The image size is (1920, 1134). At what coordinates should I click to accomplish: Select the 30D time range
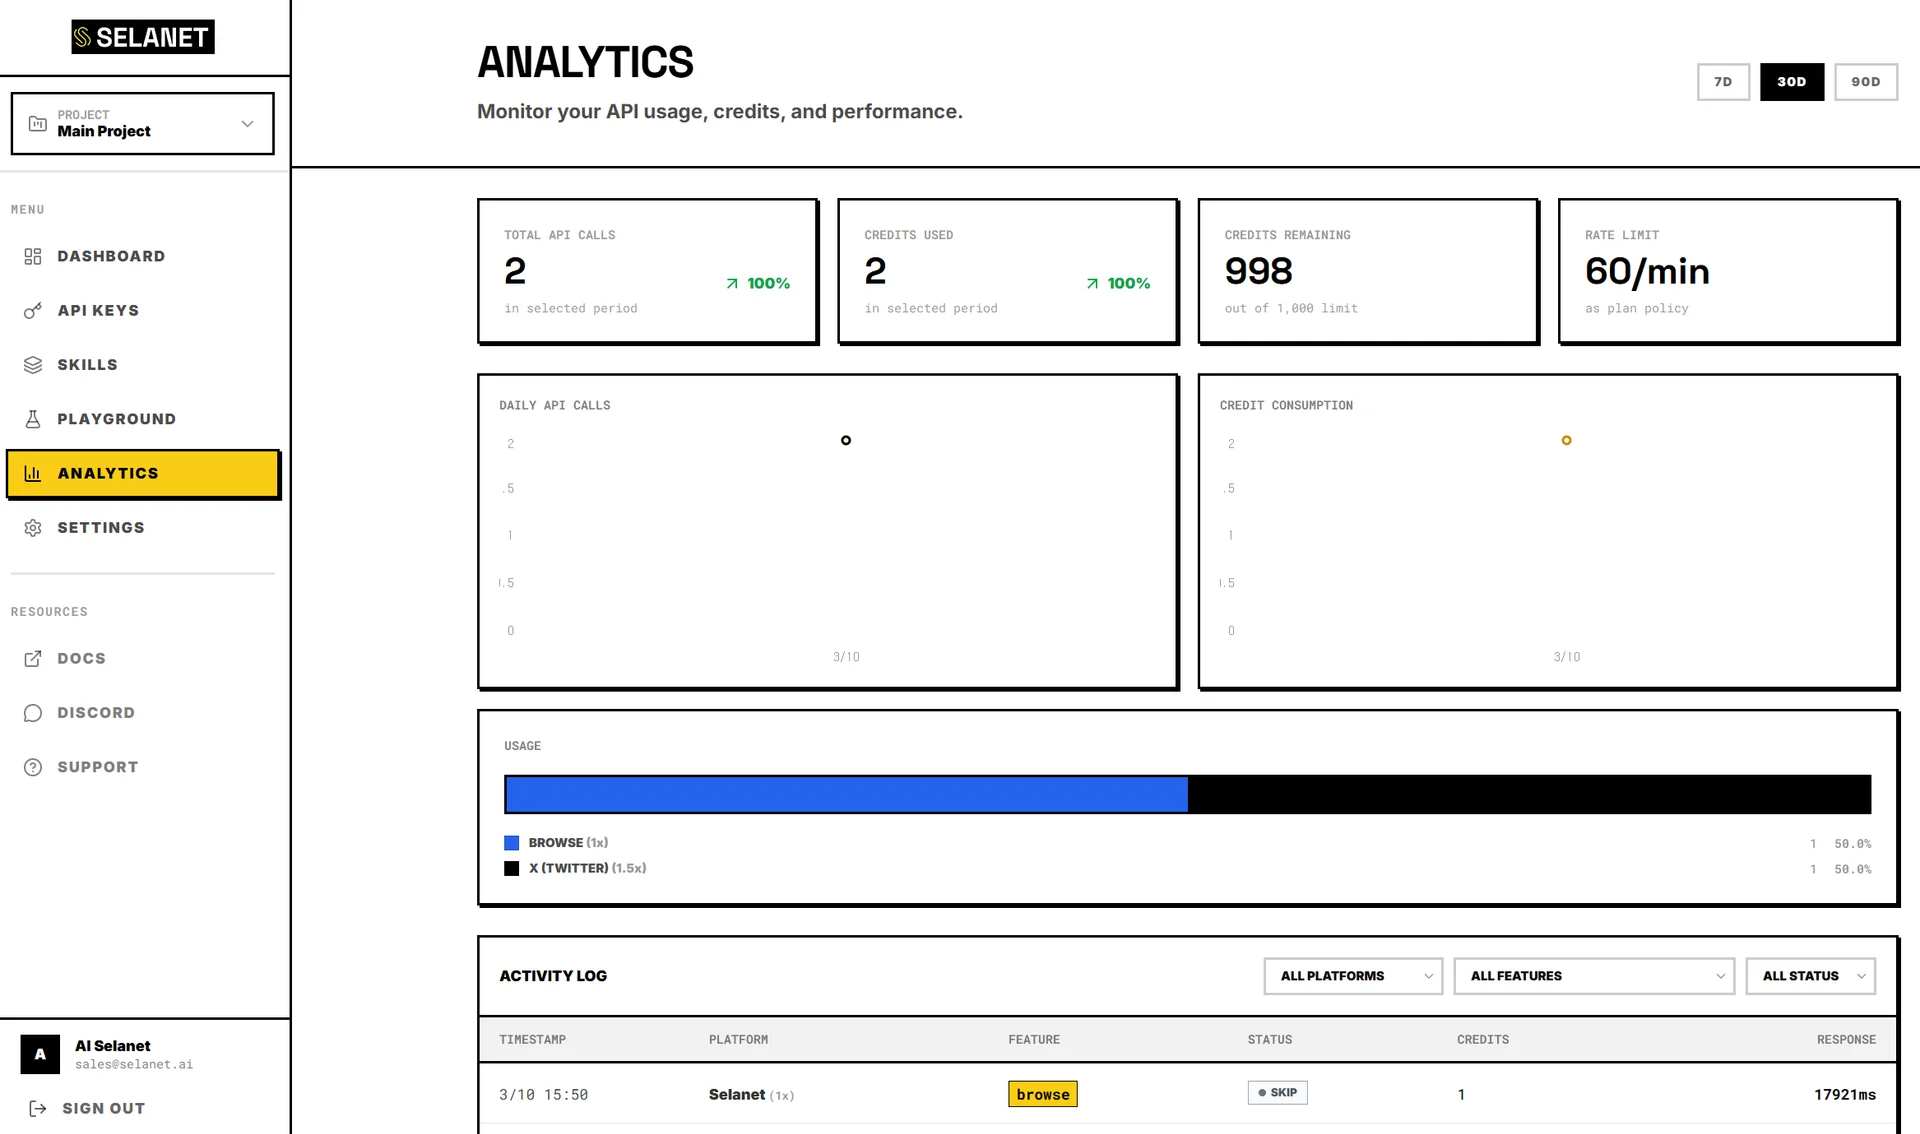tap(1791, 82)
